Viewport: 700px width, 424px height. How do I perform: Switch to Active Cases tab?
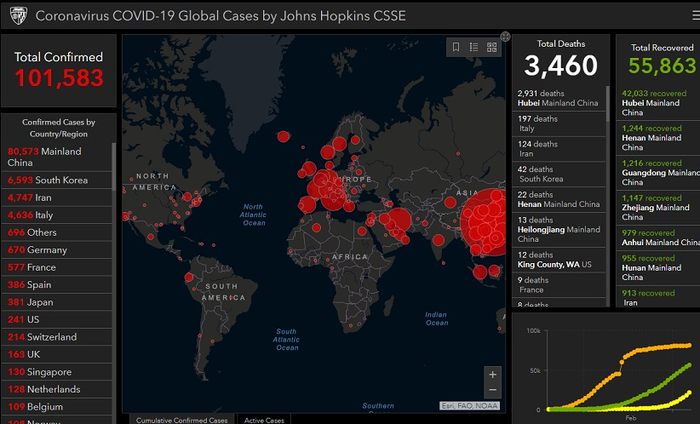tap(264, 420)
